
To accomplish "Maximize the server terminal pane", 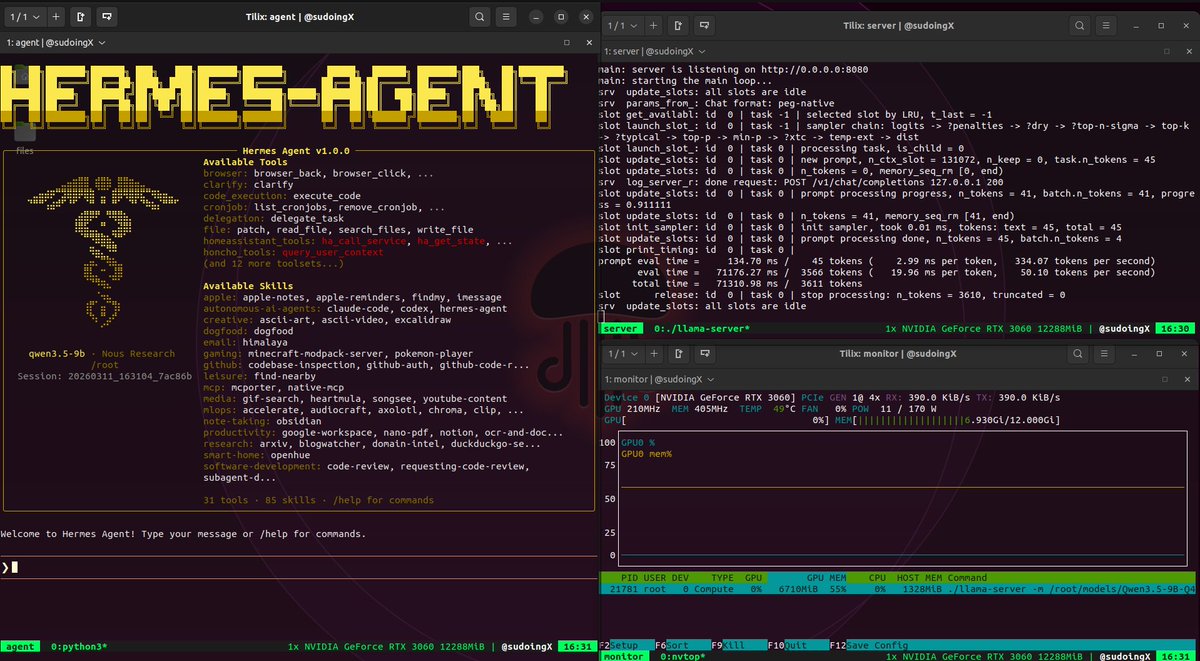I will click(x=1166, y=51).
